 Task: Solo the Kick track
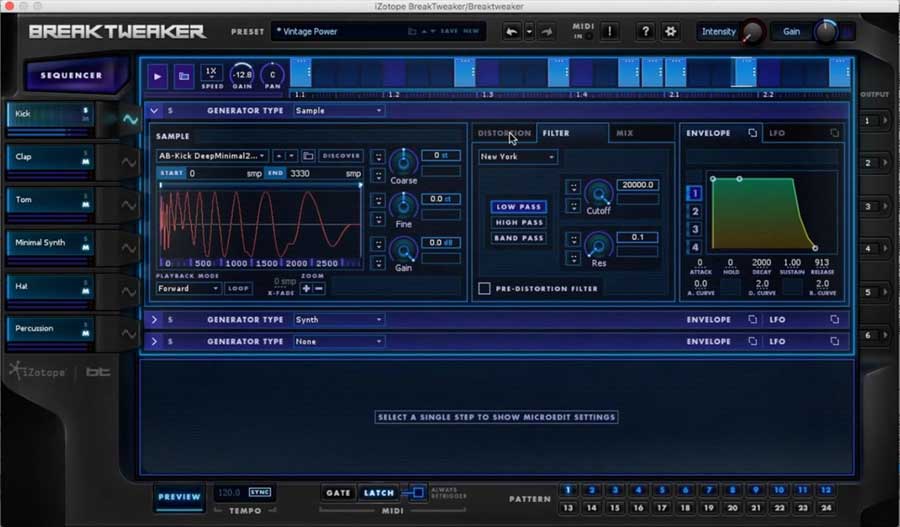[x=86, y=110]
